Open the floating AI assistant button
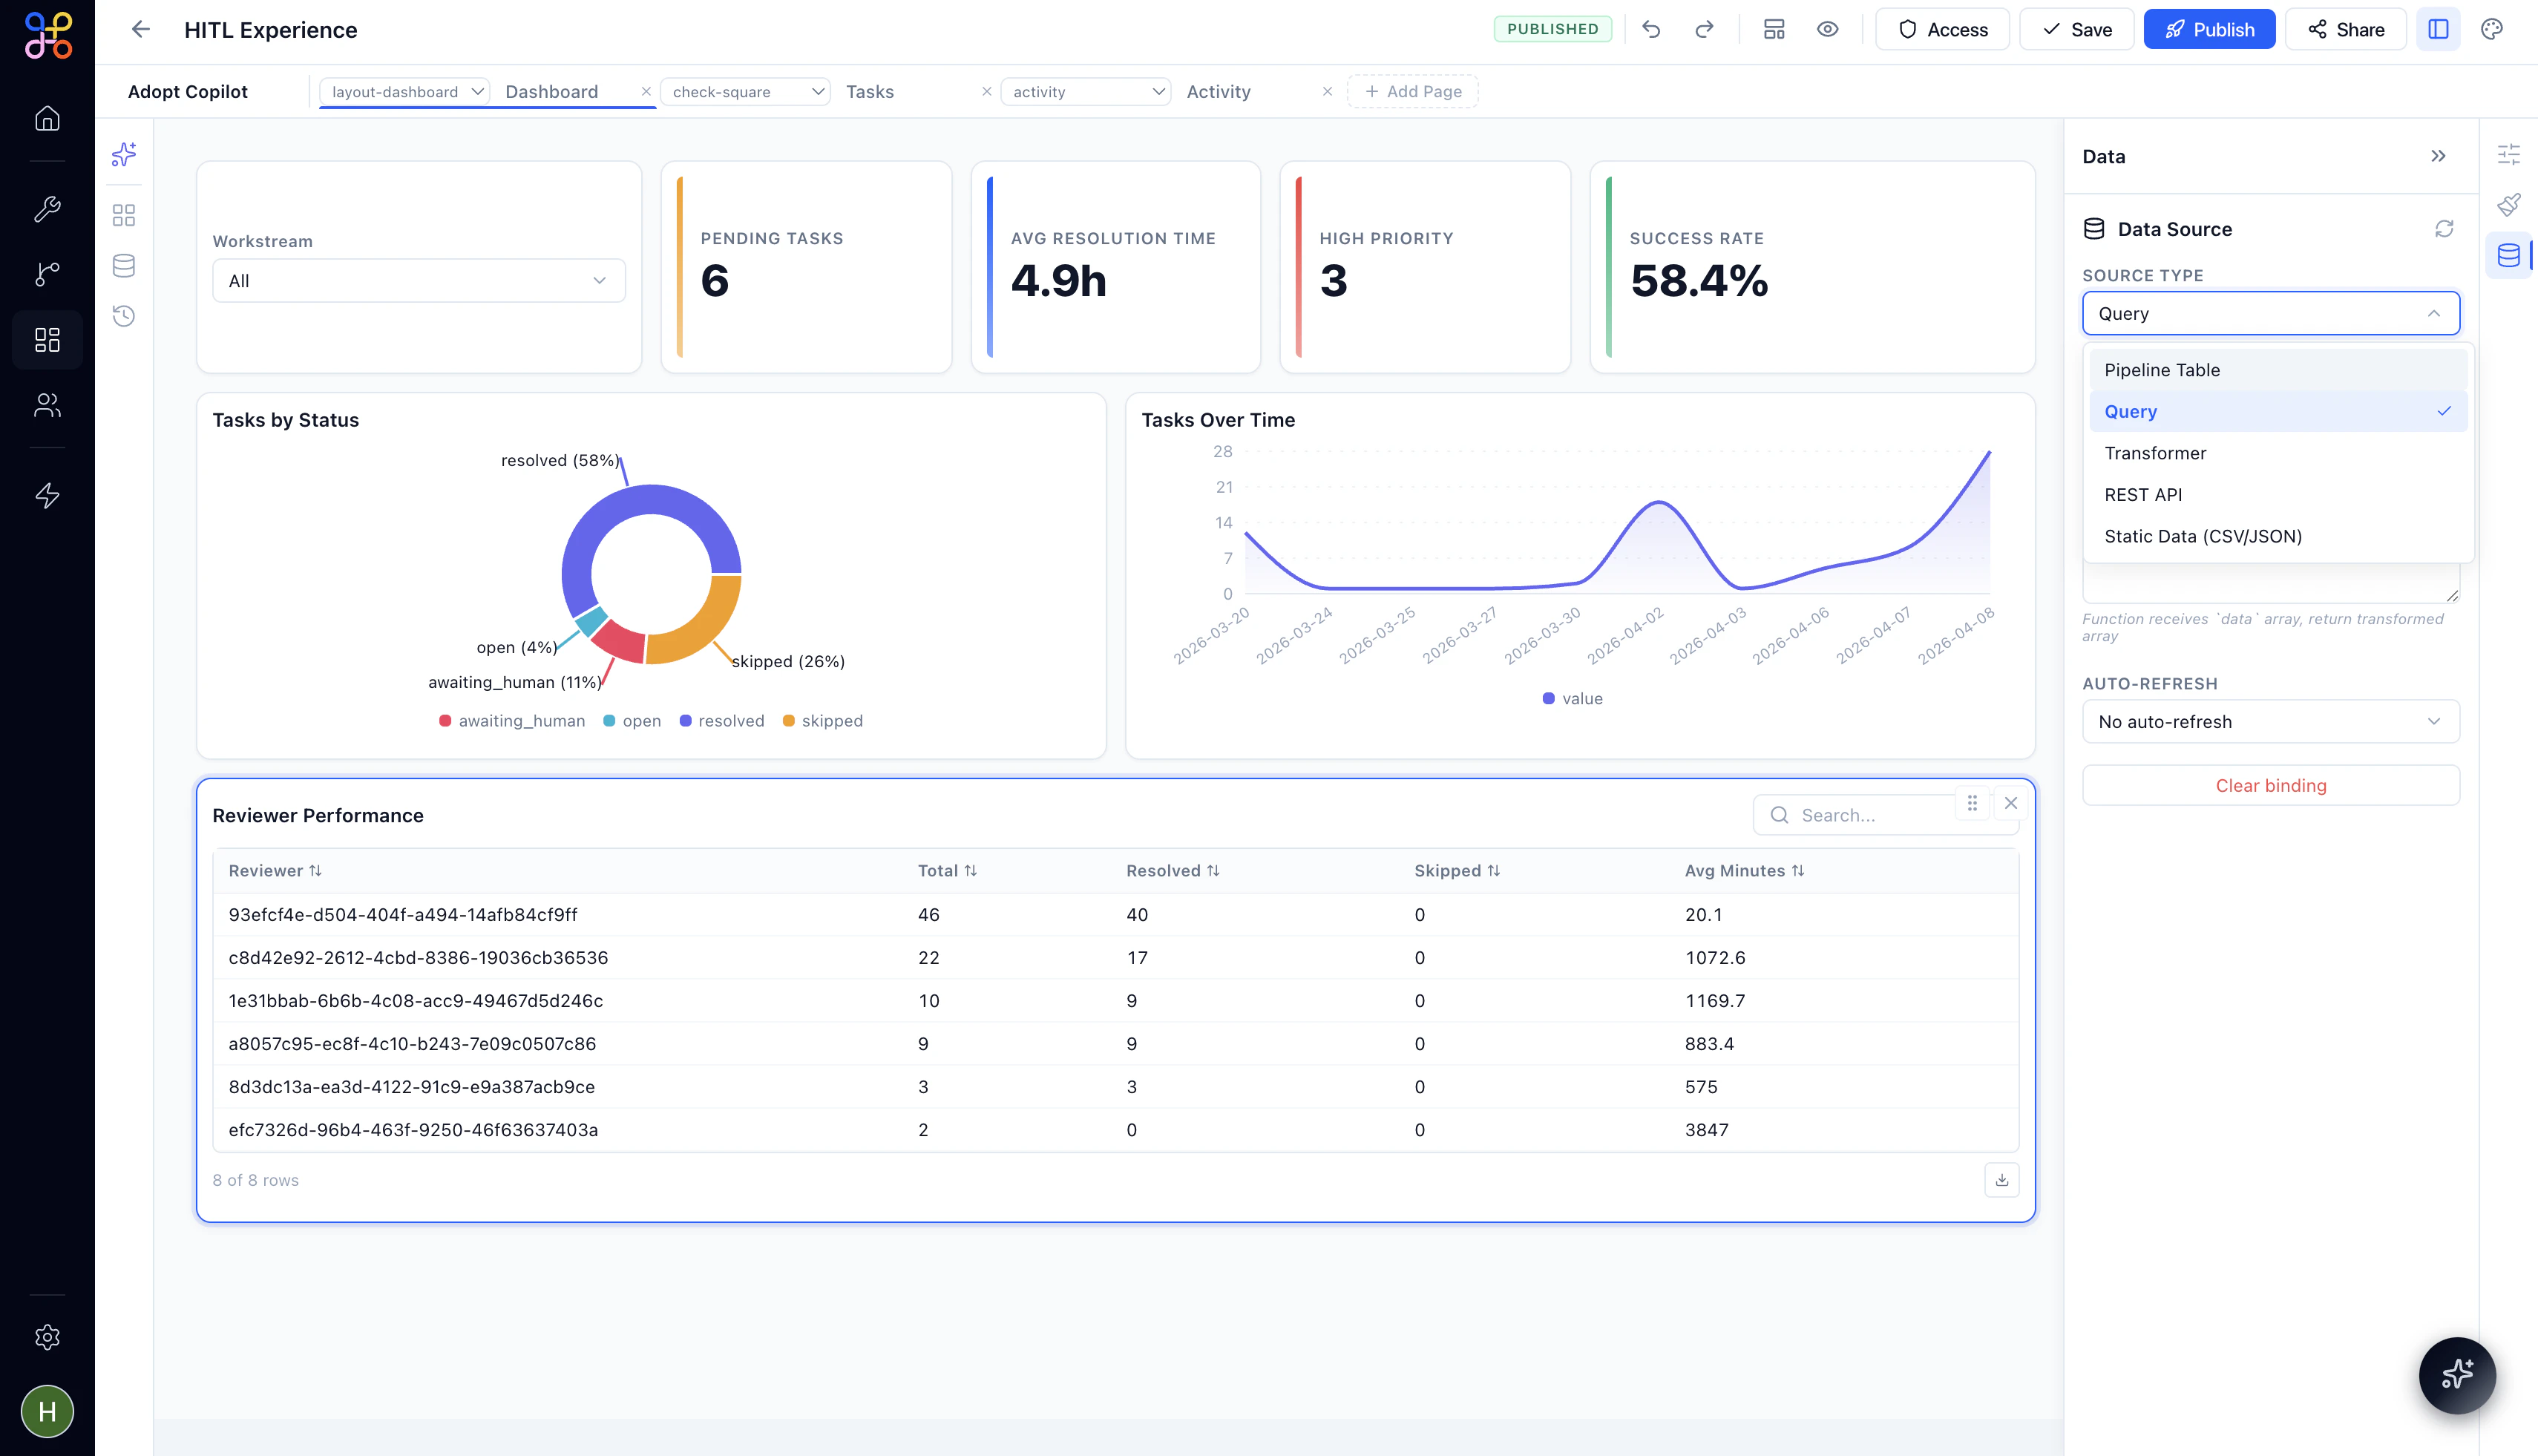This screenshot has height=1456, width=2538. (2456, 1375)
